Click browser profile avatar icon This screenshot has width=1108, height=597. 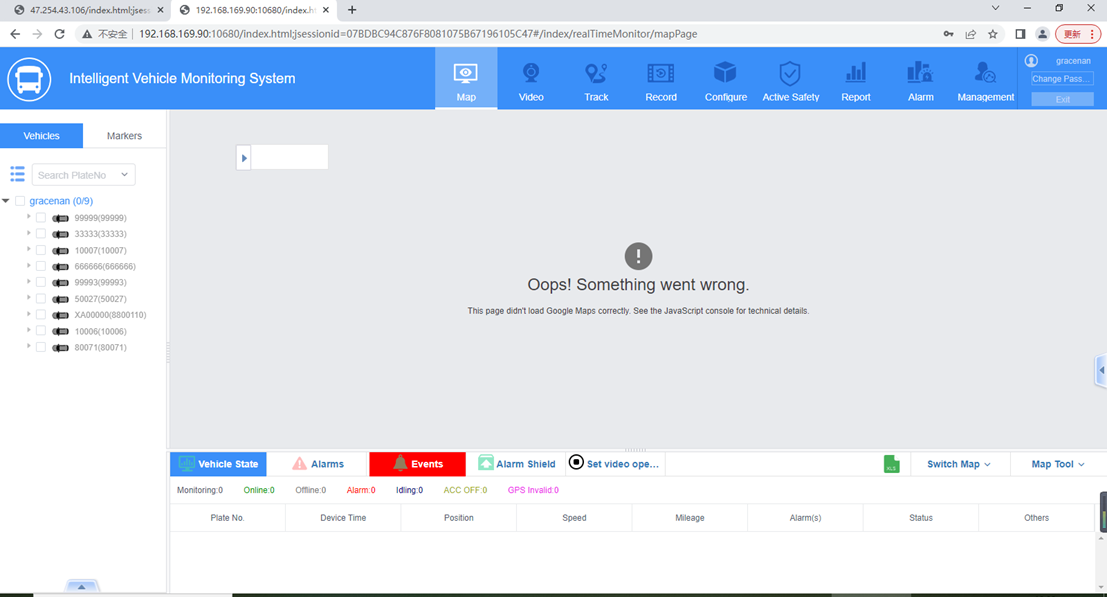[x=1042, y=34]
